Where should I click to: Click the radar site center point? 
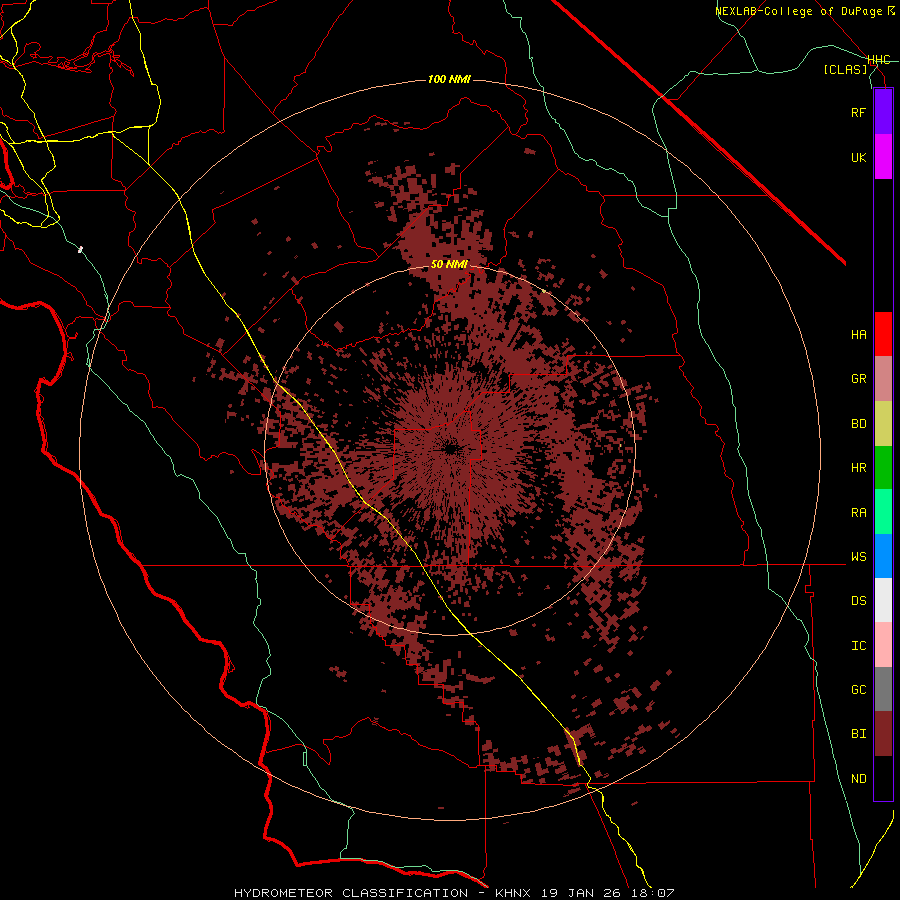450,449
